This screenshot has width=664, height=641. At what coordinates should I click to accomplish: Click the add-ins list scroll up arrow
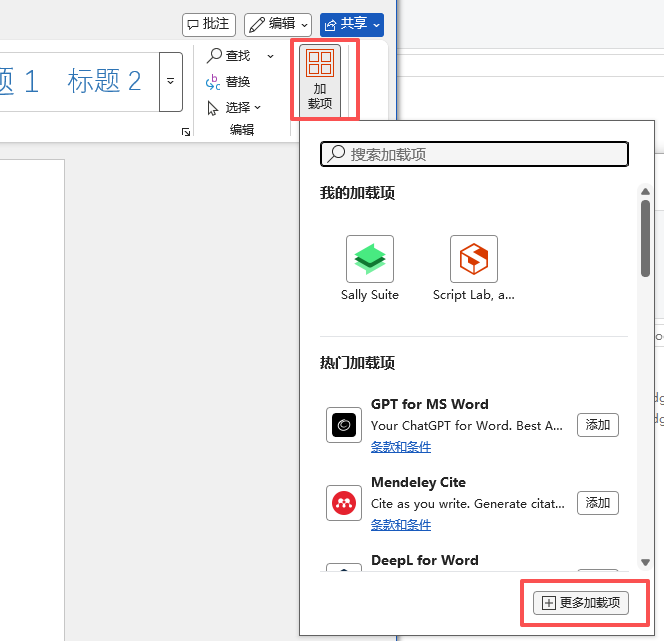tap(645, 191)
